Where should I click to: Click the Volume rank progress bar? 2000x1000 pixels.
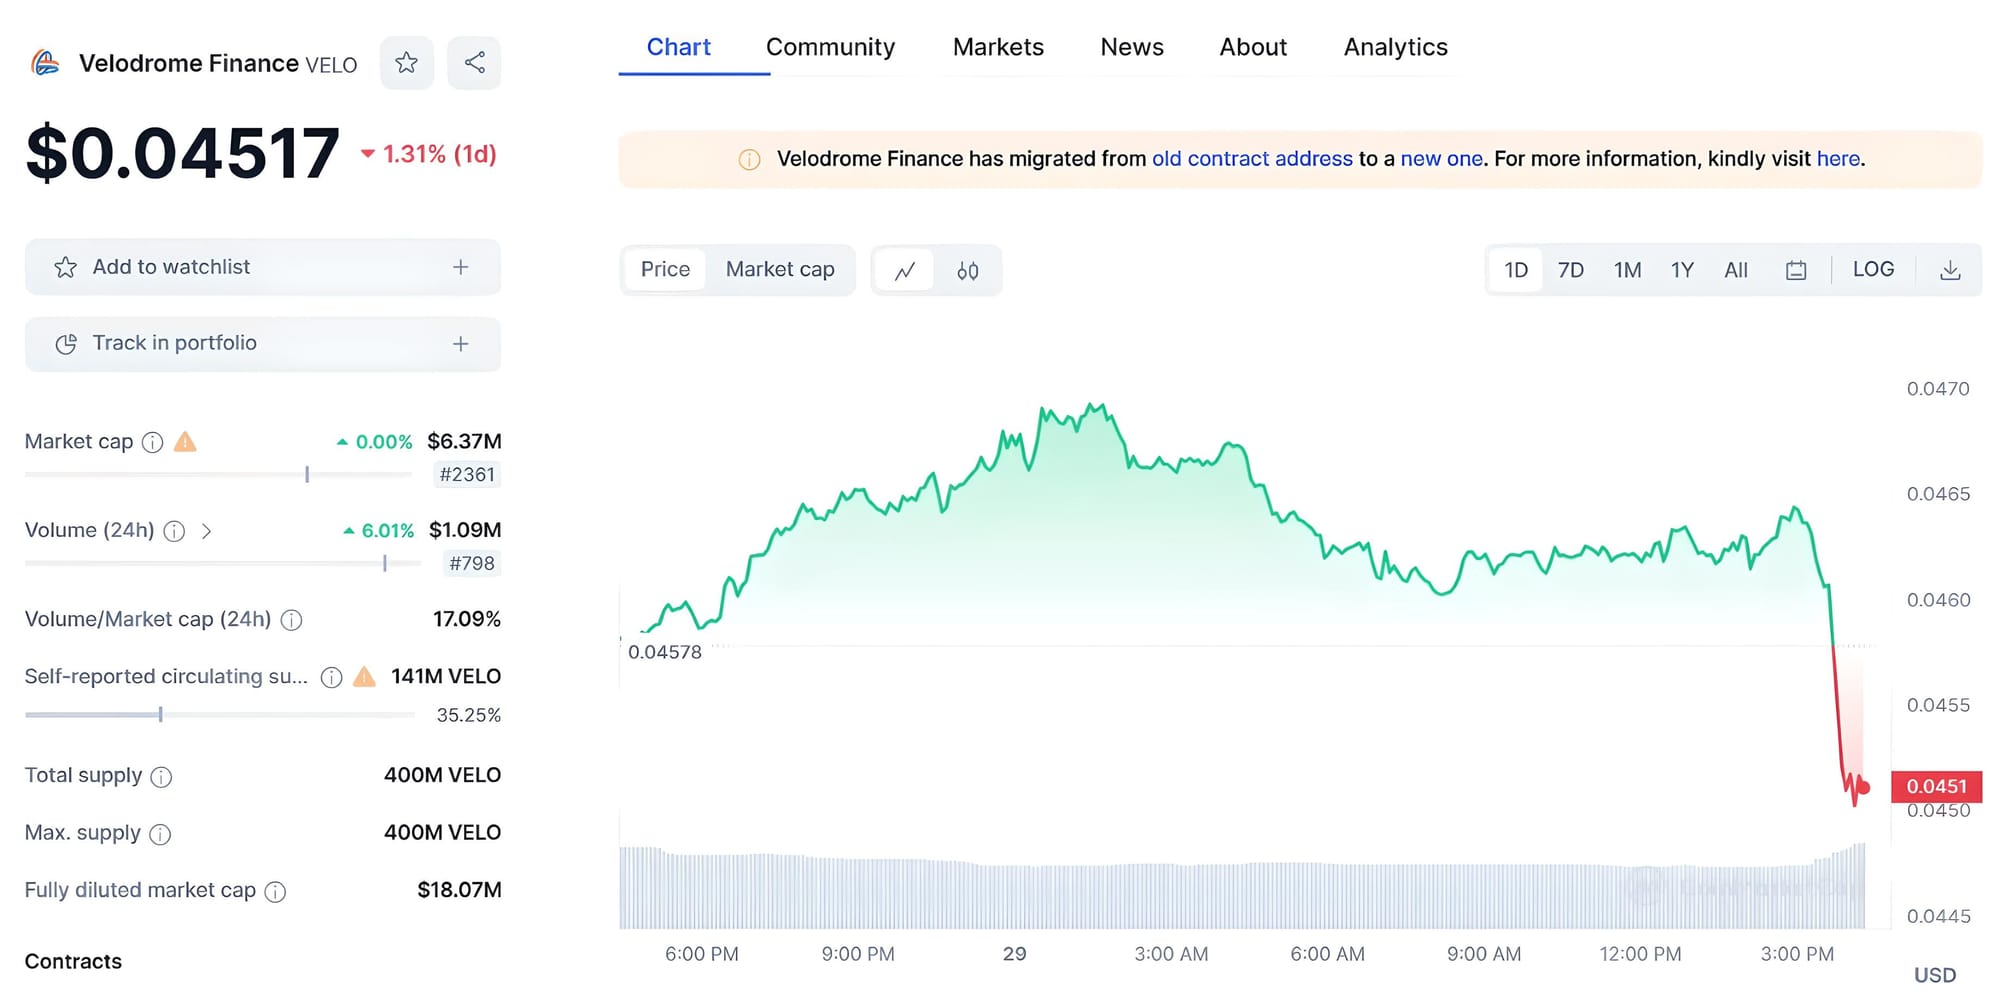[x=223, y=564]
